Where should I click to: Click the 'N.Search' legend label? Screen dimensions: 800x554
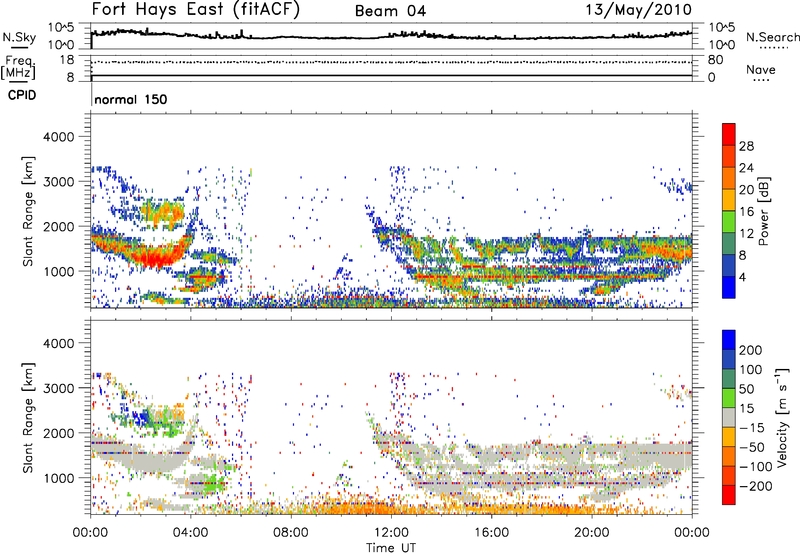coord(773,37)
